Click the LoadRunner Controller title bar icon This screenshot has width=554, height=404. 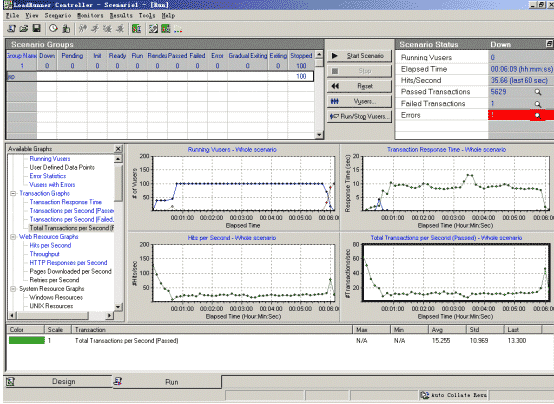pyautogui.click(x=8, y=5)
